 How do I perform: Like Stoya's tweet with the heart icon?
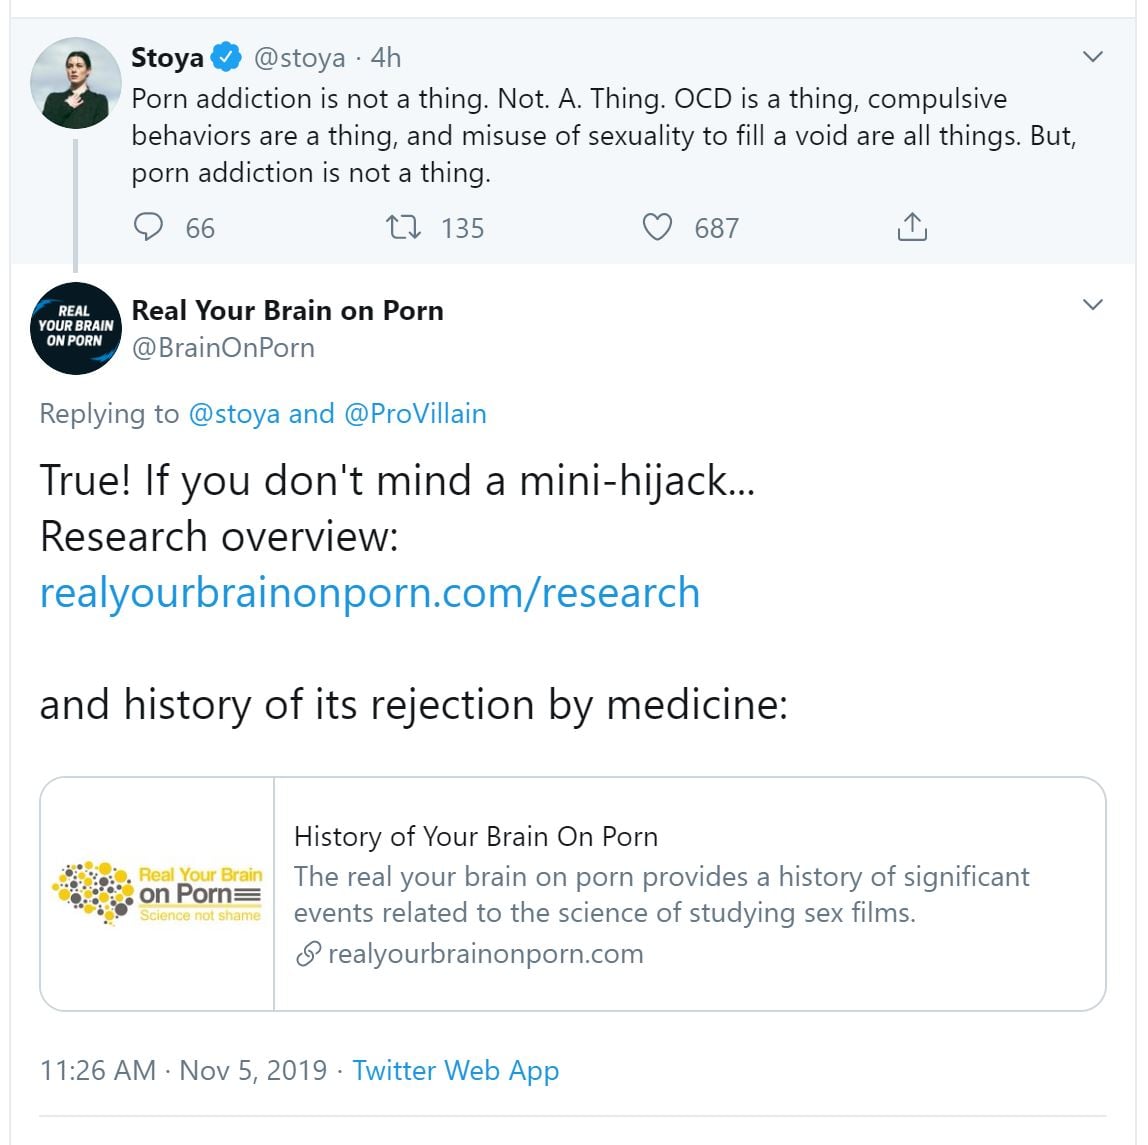(657, 228)
